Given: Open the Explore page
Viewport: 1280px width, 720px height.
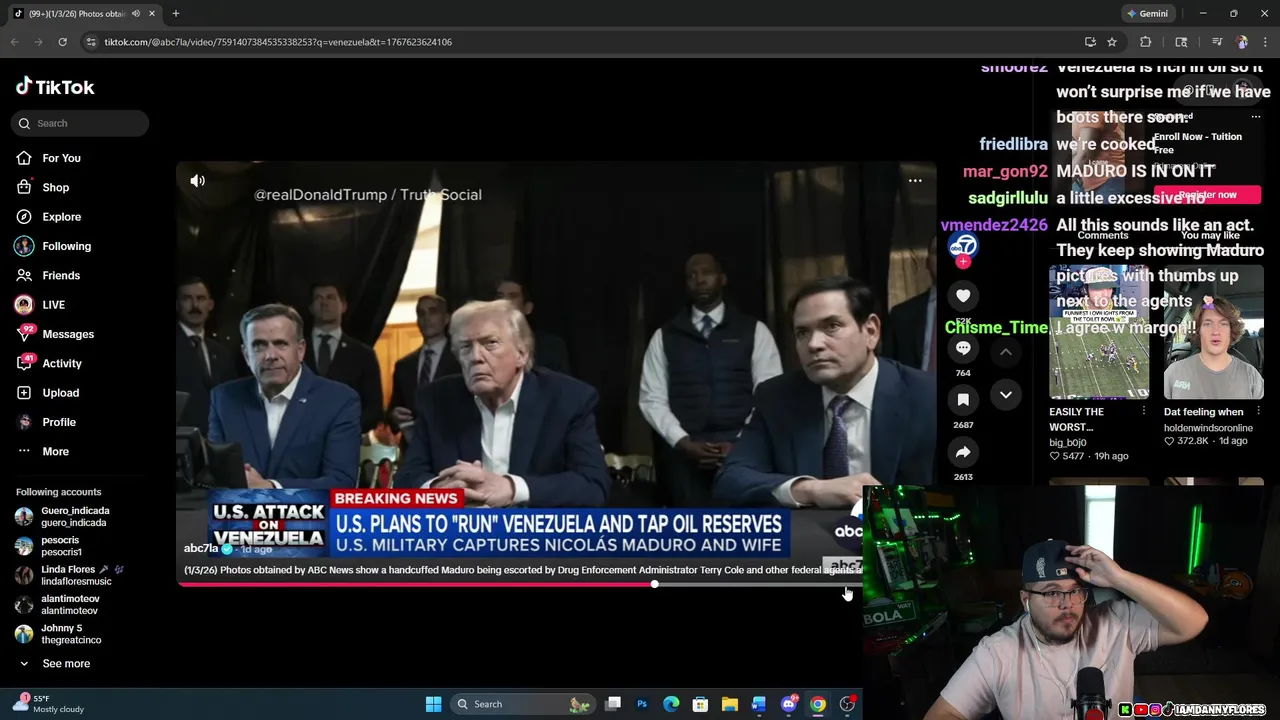Looking at the screenshot, I should click(61, 217).
